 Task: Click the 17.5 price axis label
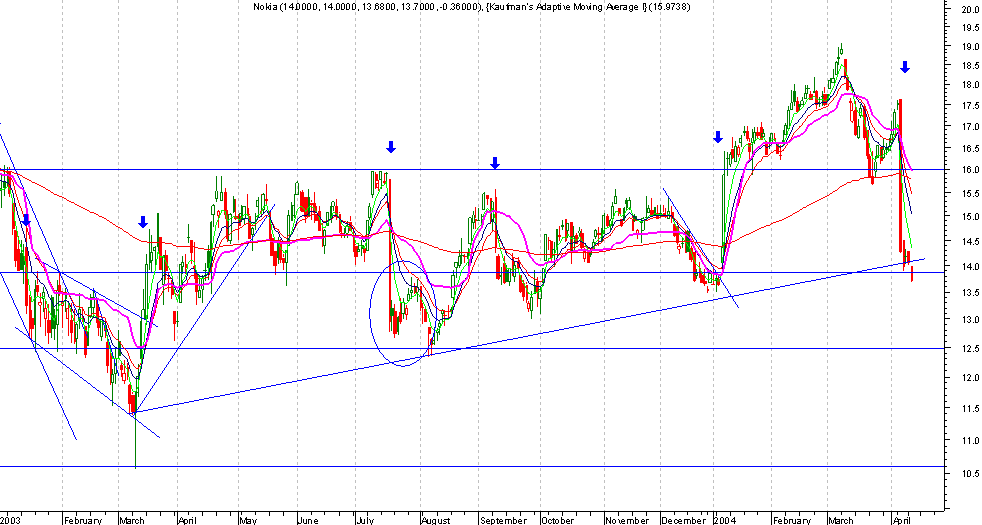click(969, 106)
